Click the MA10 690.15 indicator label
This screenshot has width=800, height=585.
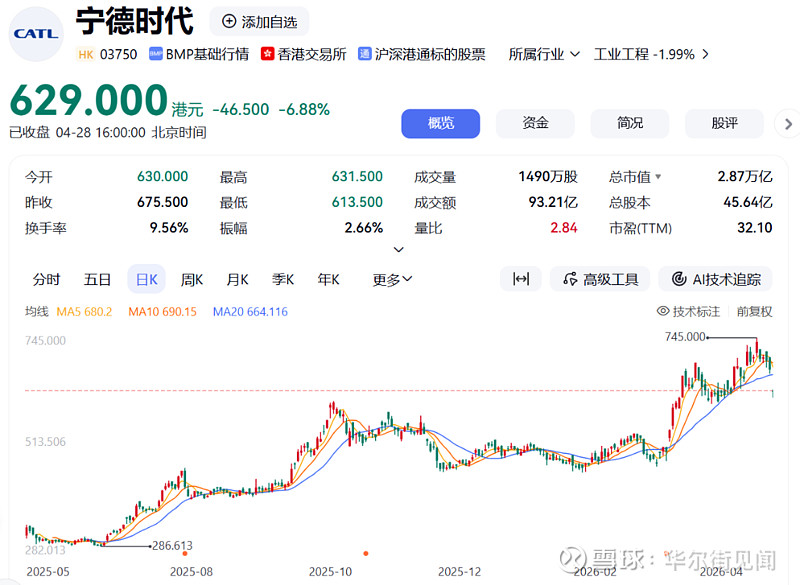click(162, 312)
